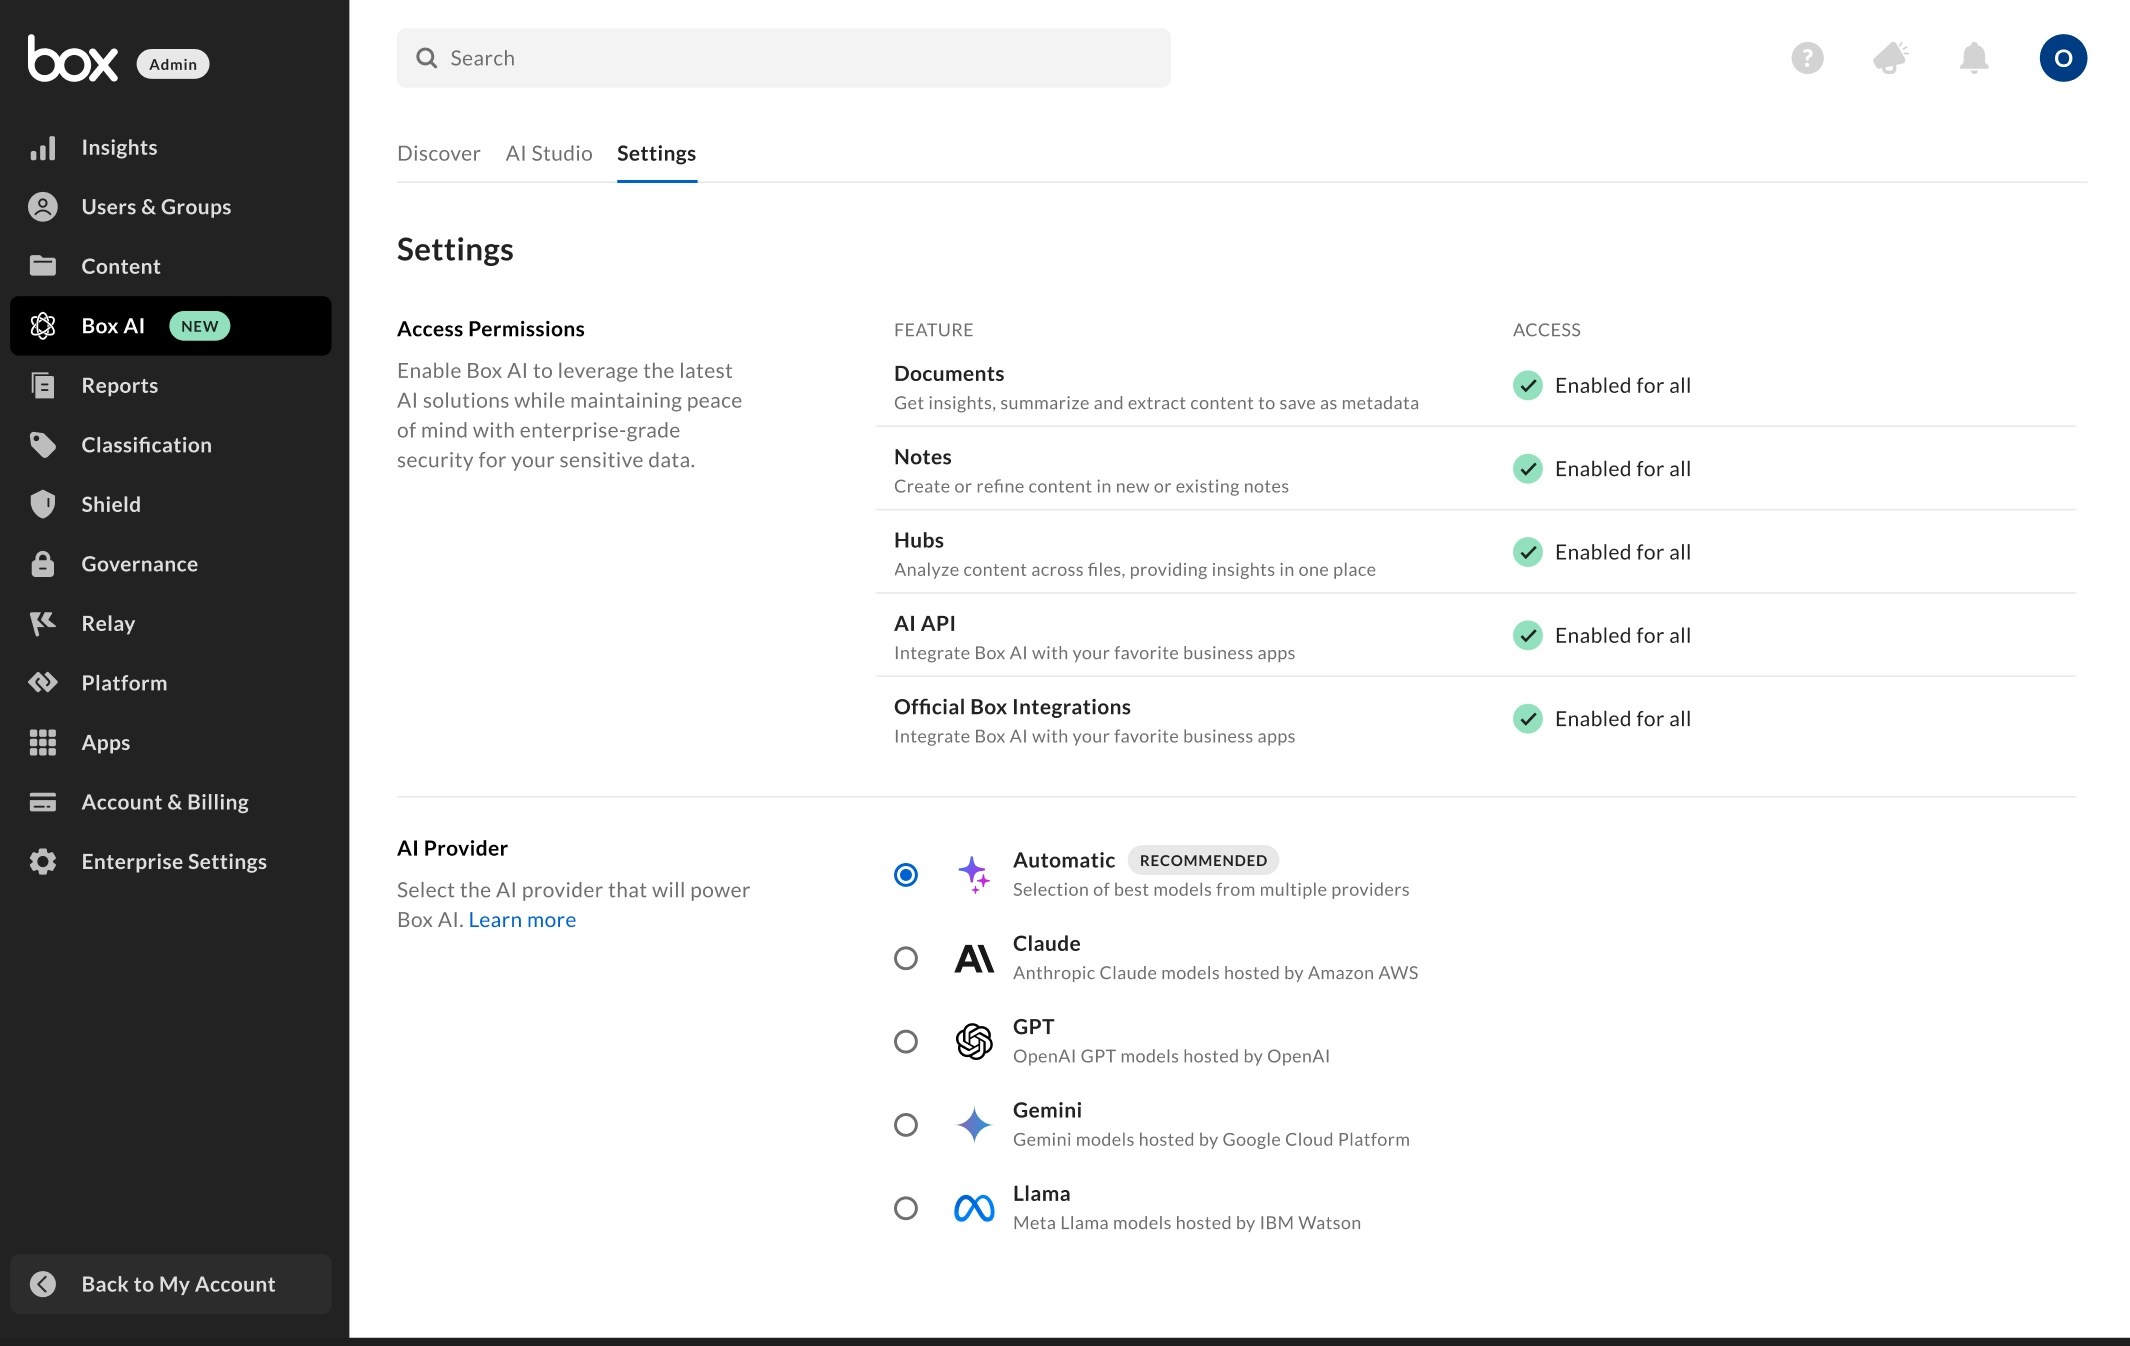This screenshot has width=2130, height=1346.
Task: Open the Insights section in the sidebar
Action: (119, 147)
